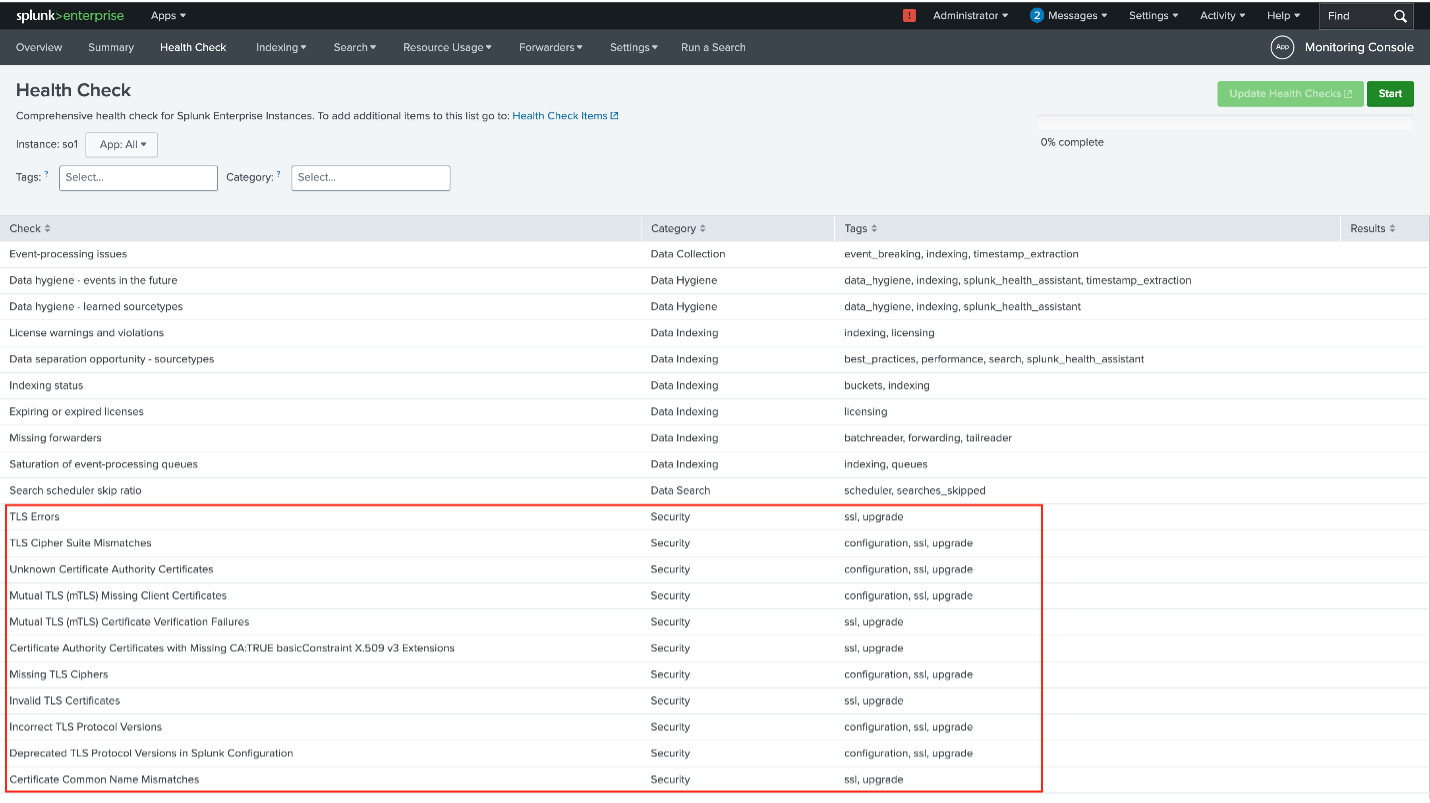
Task: Click the Splunk enterprise logo
Action: 70,16
